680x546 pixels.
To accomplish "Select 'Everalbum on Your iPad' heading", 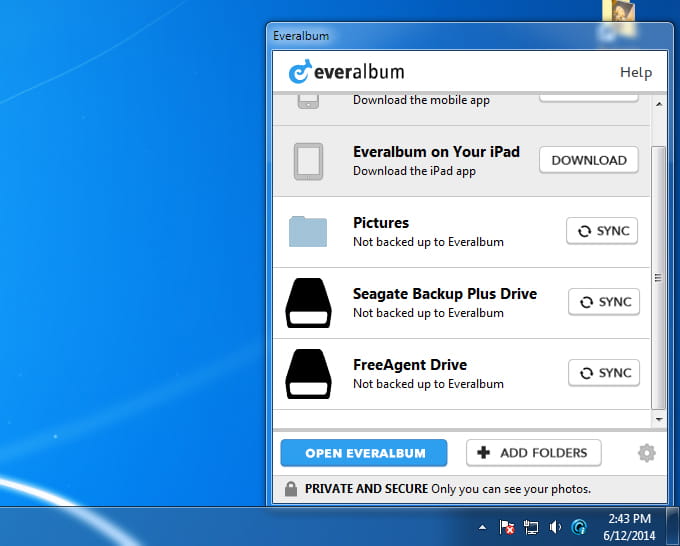I will tap(436, 152).
